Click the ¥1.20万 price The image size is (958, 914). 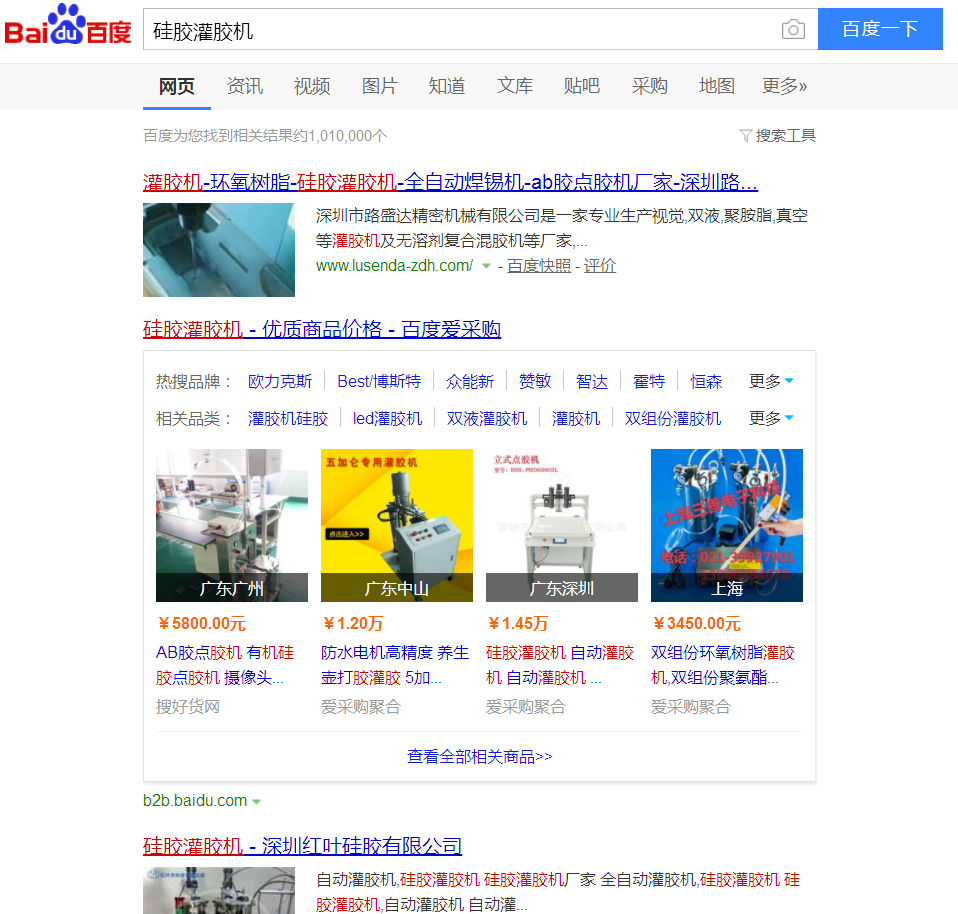pyautogui.click(x=353, y=624)
